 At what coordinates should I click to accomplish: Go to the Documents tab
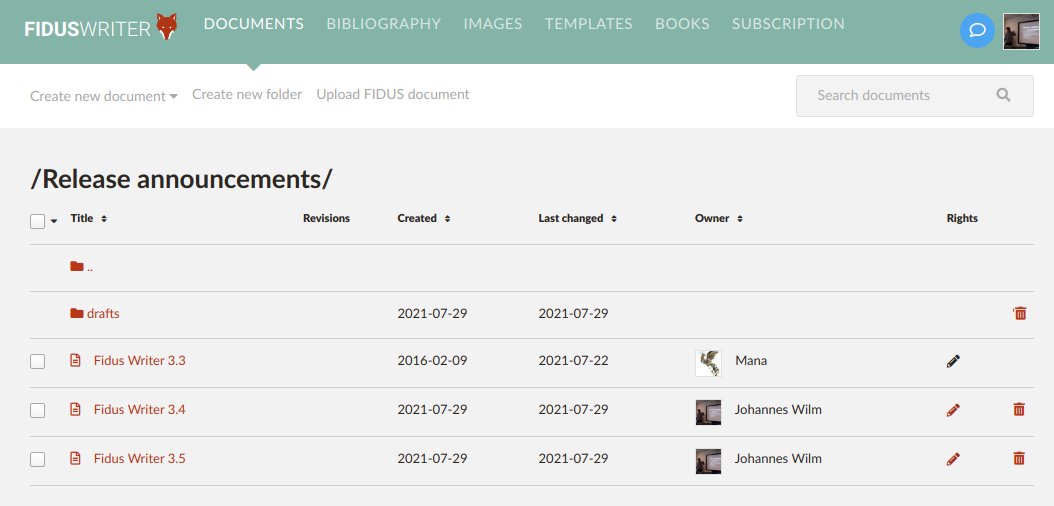point(253,24)
